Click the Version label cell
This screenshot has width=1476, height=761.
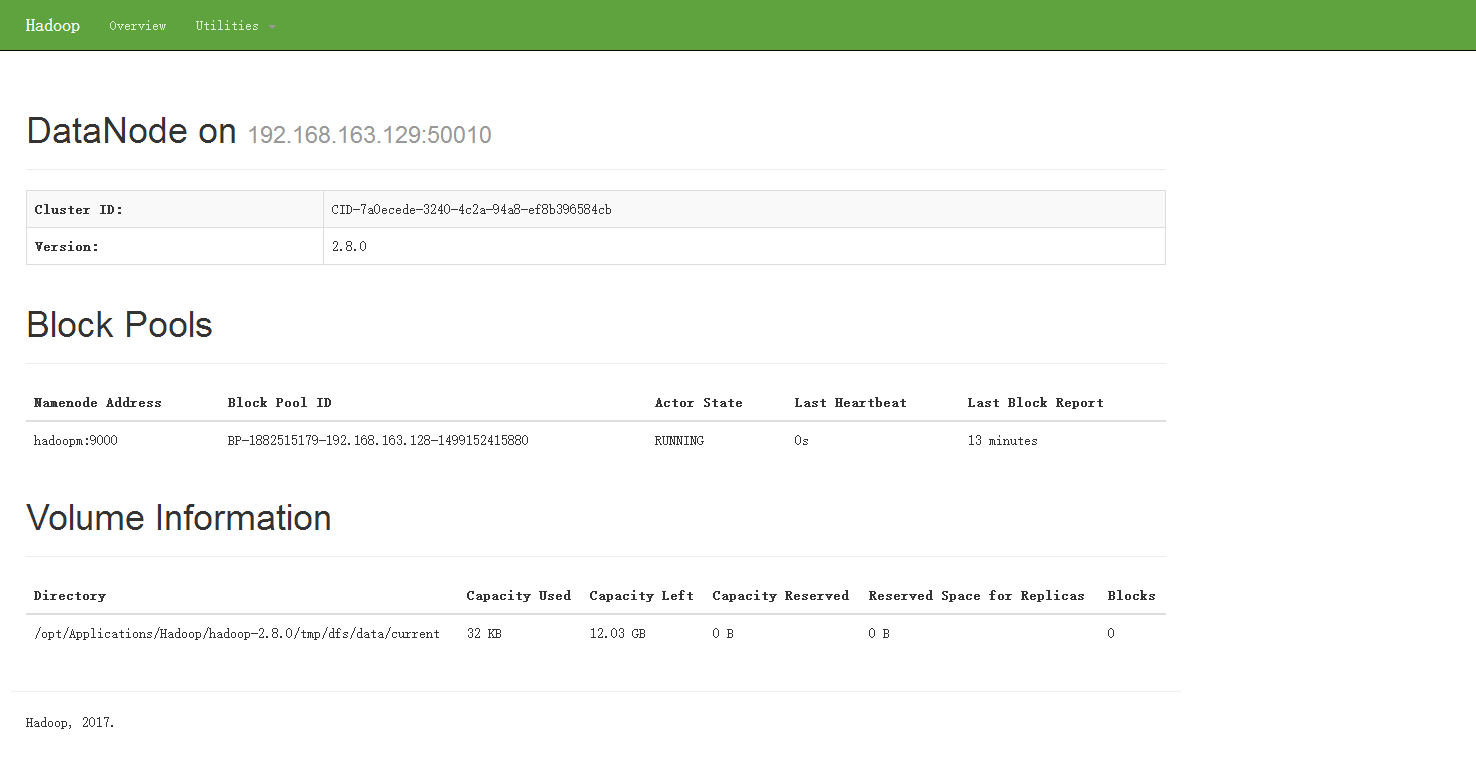point(175,246)
